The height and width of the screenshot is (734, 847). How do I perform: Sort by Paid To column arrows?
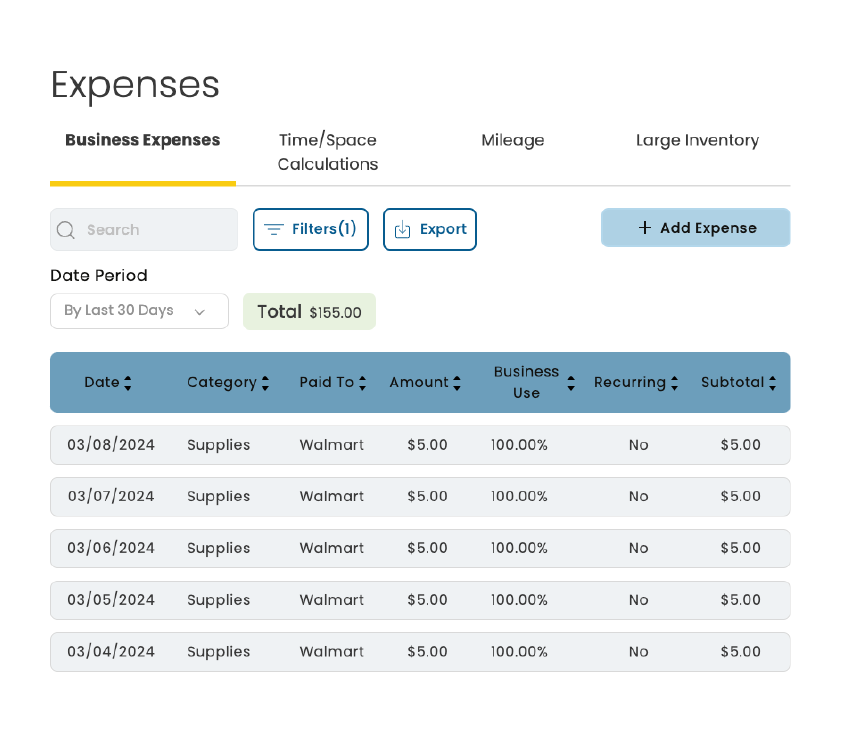(x=362, y=383)
